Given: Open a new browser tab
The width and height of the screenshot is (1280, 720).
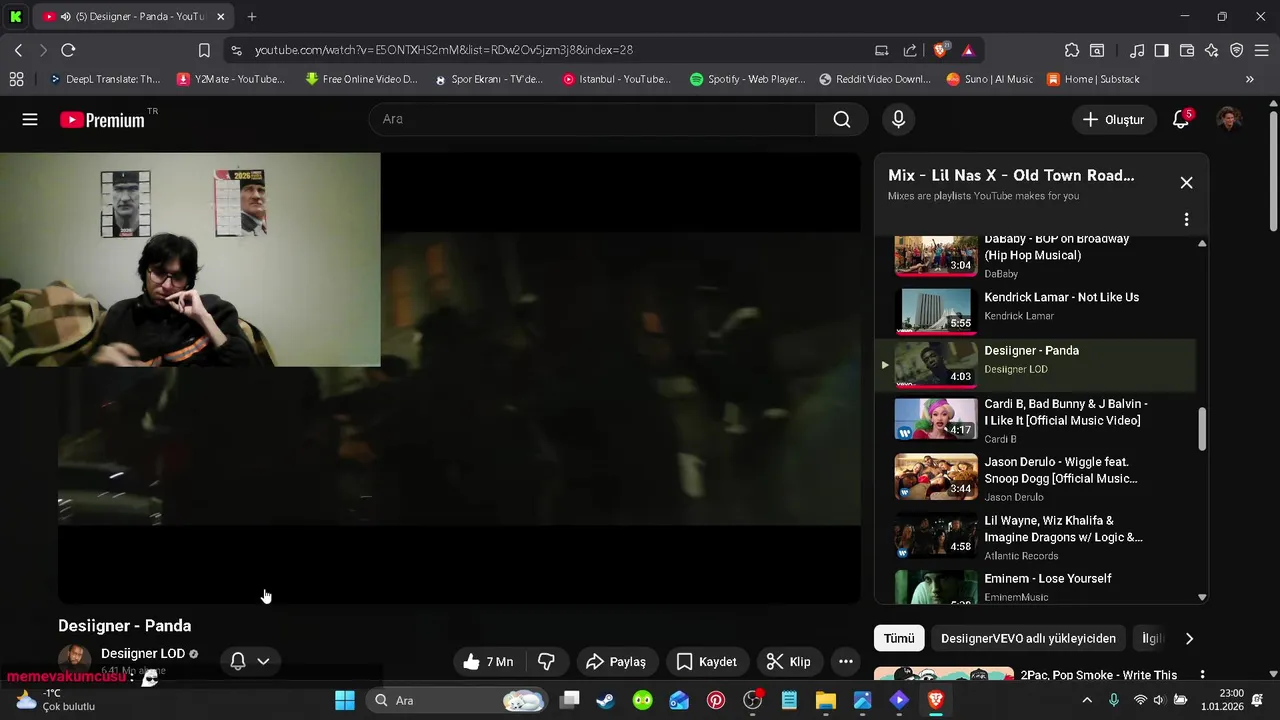Looking at the screenshot, I should pos(252,17).
